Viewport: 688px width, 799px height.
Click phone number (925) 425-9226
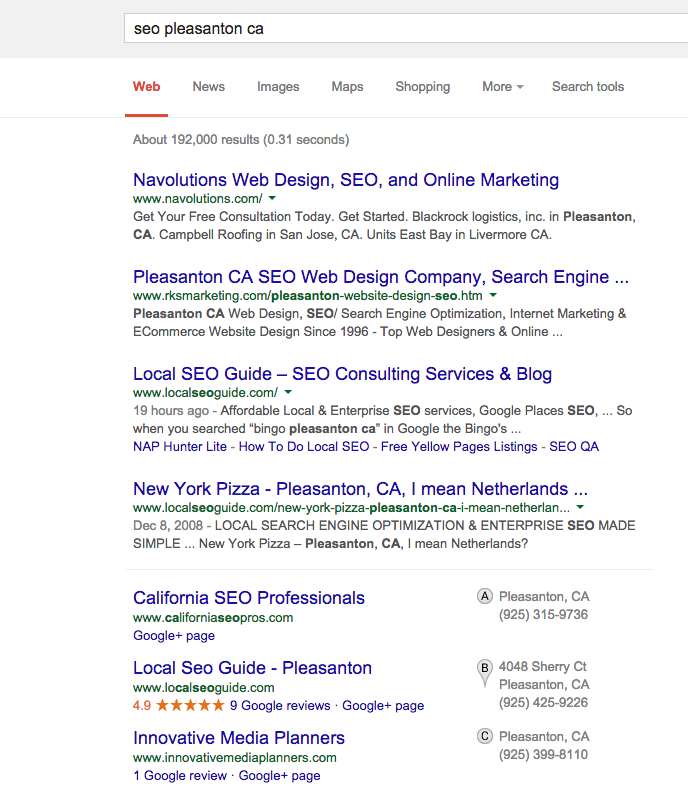point(543,703)
